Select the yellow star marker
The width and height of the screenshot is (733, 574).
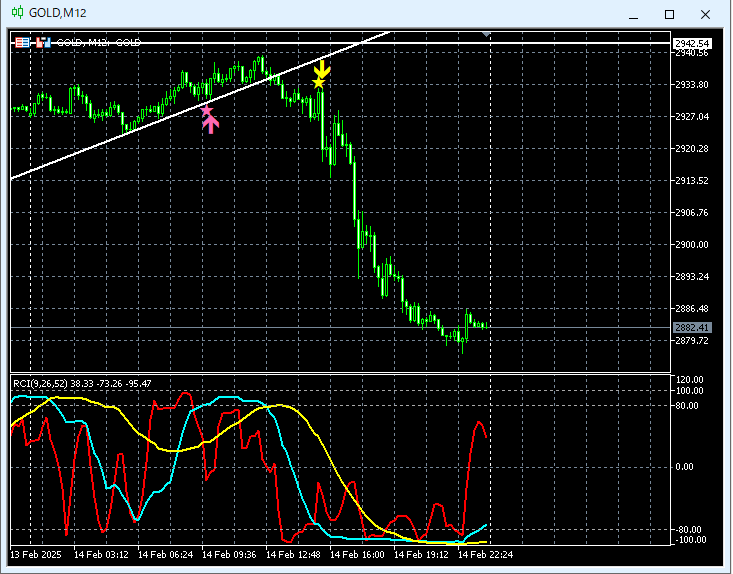(318, 83)
